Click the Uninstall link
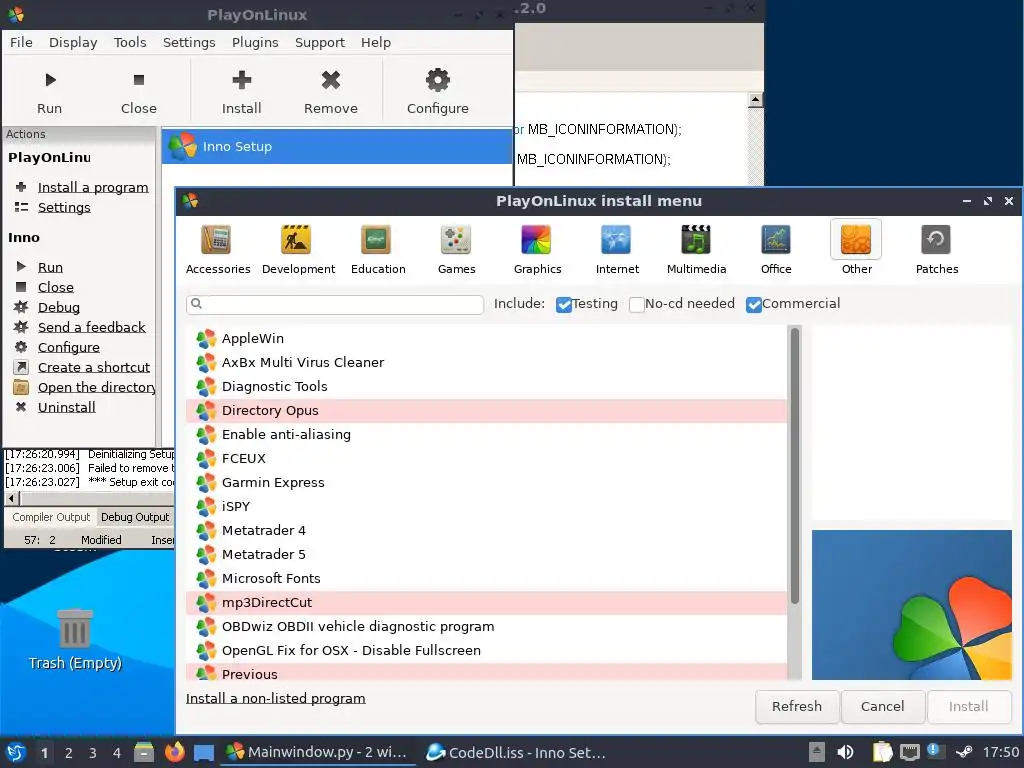This screenshot has height=768, width=1024. point(67,408)
